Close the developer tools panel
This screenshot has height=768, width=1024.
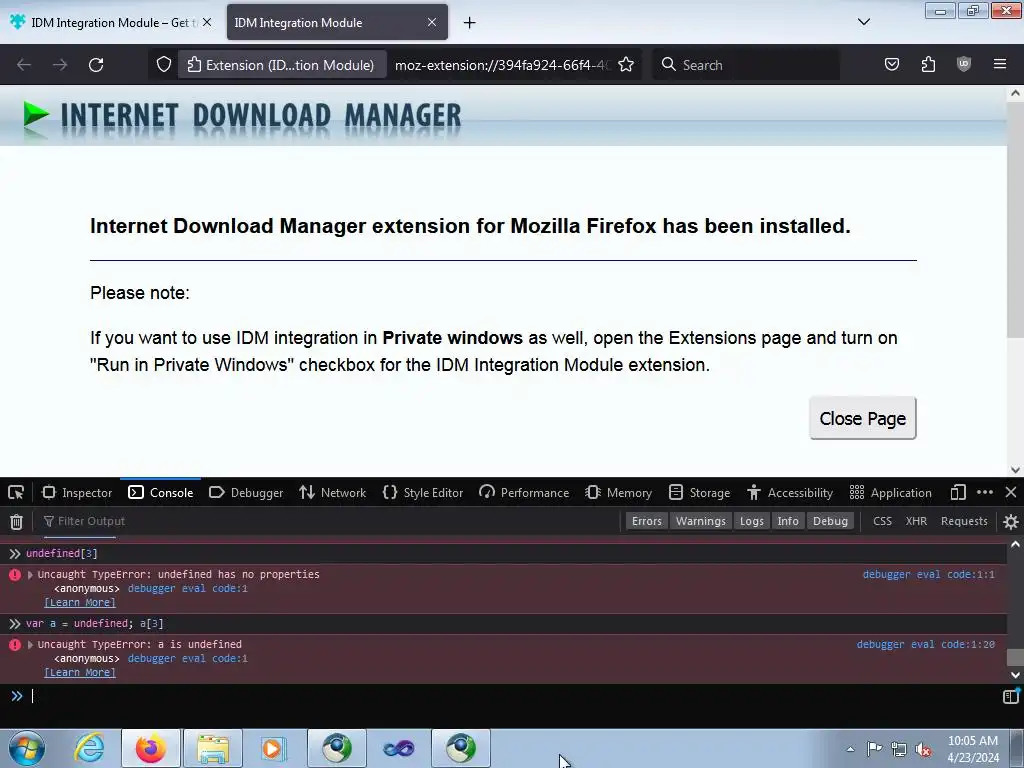(1010, 492)
